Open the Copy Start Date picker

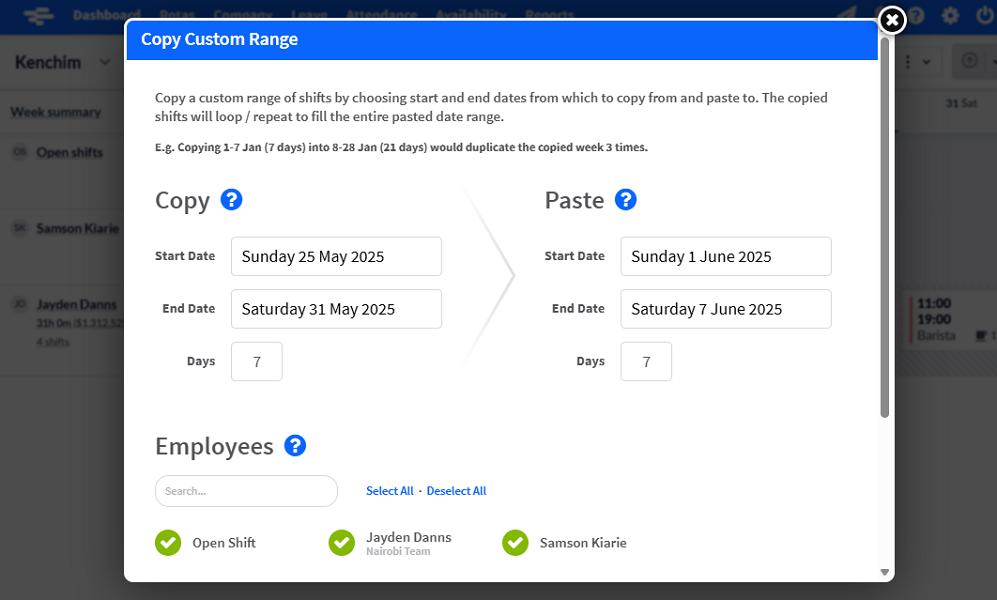336,256
